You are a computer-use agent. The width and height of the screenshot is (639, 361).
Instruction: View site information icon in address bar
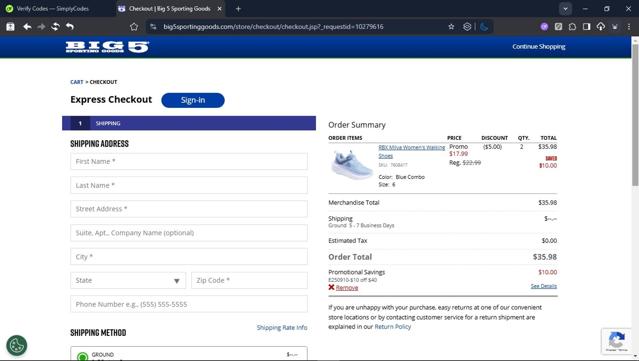[153, 26]
